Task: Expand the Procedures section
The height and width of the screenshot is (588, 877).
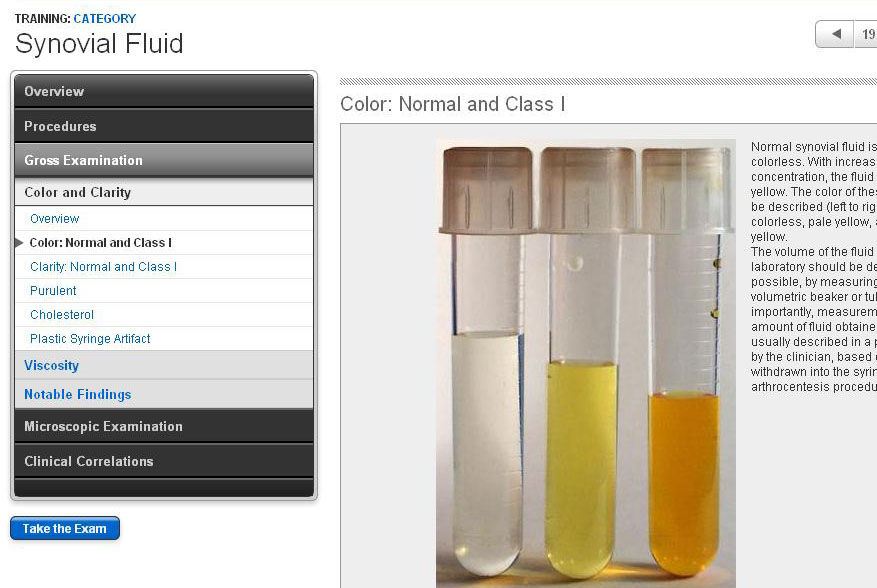Action: (164, 126)
